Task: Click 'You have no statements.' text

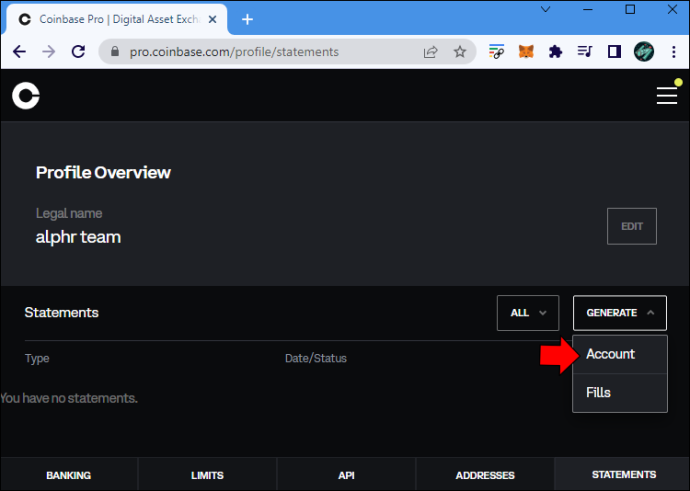Action: point(69,398)
